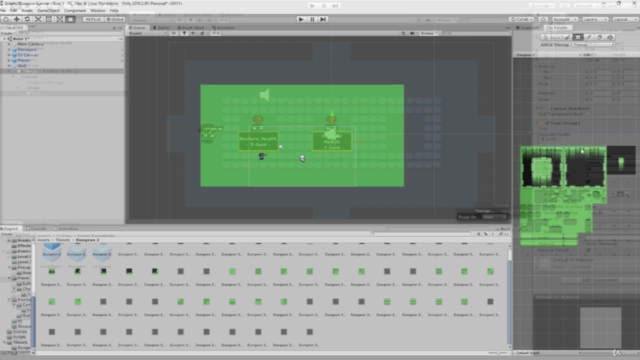
Task: Open the Gizmos dropdown in Scene view
Action: click(428, 33)
